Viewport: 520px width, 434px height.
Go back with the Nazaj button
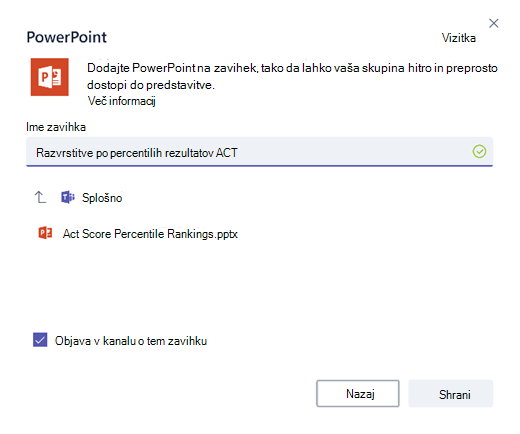coord(358,393)
